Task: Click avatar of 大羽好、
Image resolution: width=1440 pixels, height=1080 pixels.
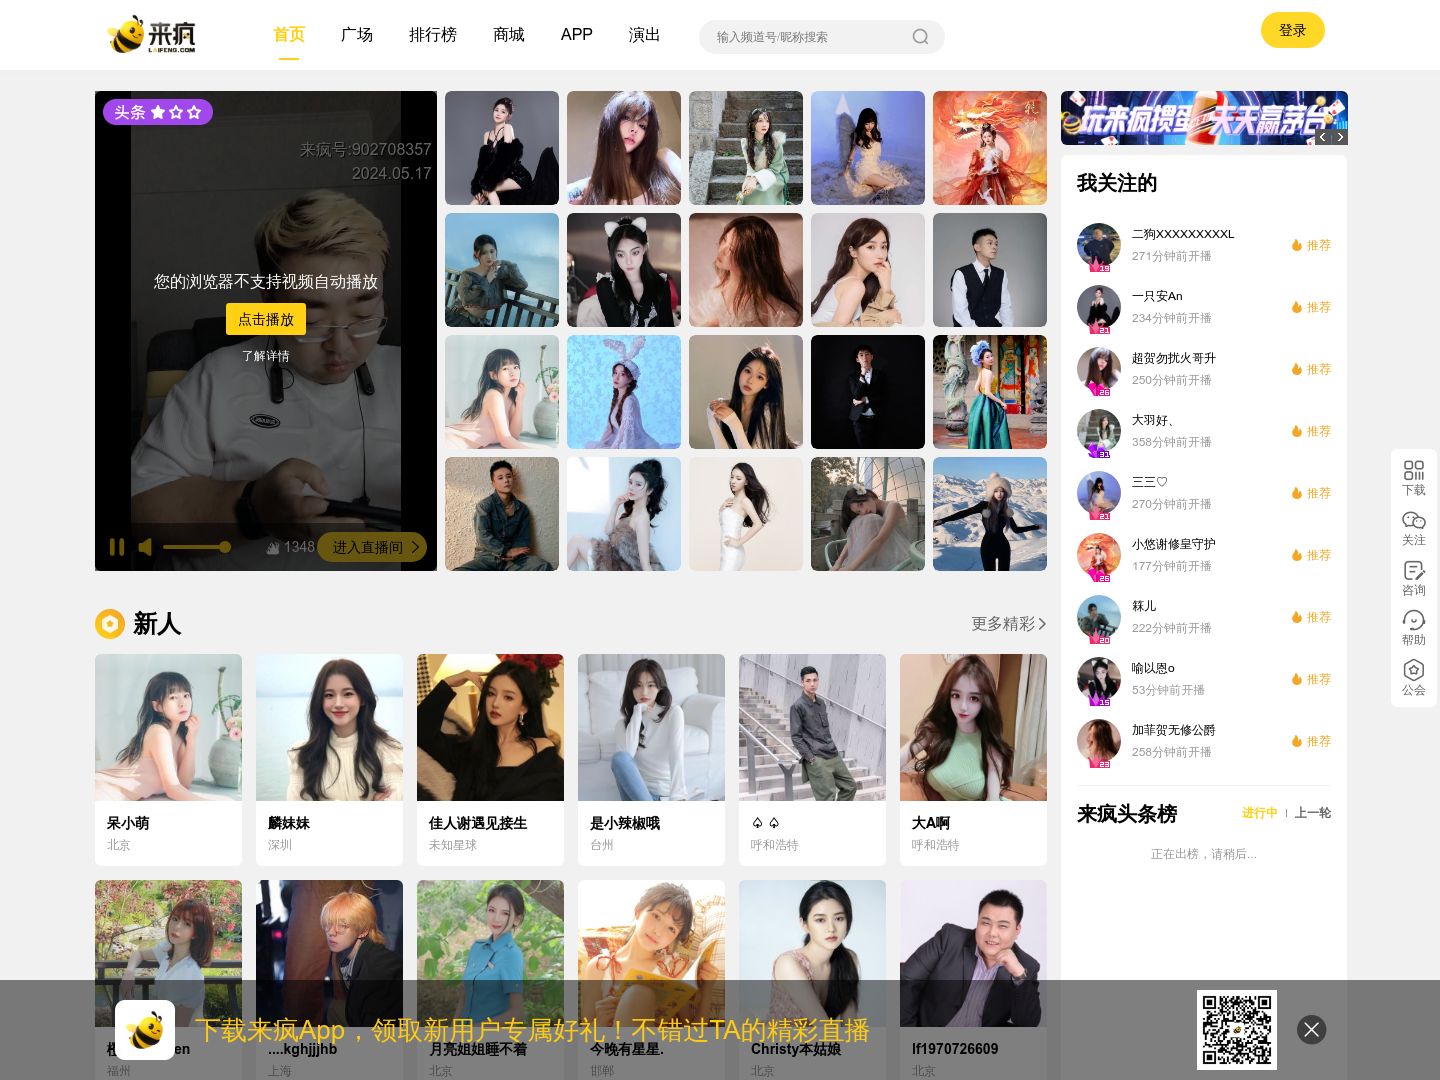Action: pos(1099,432)
